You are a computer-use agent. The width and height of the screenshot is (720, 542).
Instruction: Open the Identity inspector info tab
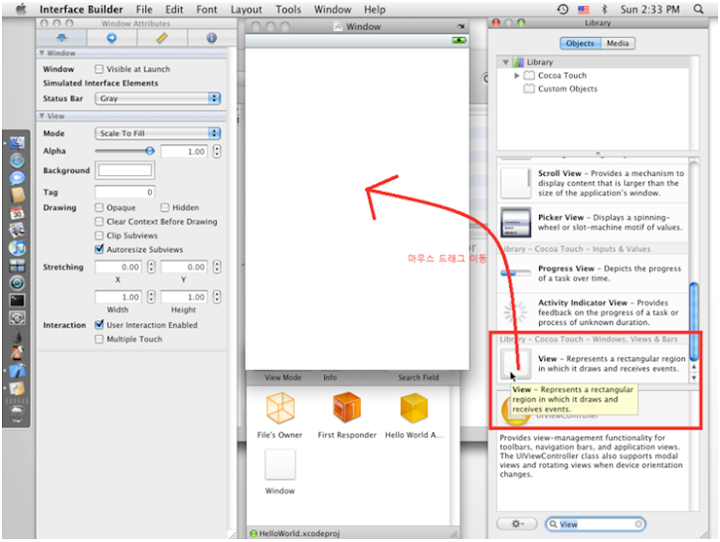[211, 38]
